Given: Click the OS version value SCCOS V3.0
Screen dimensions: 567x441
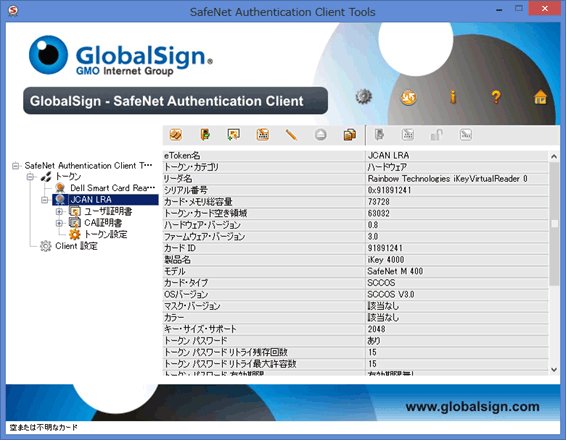Looking at the screenshot, I should click(391, 294).
